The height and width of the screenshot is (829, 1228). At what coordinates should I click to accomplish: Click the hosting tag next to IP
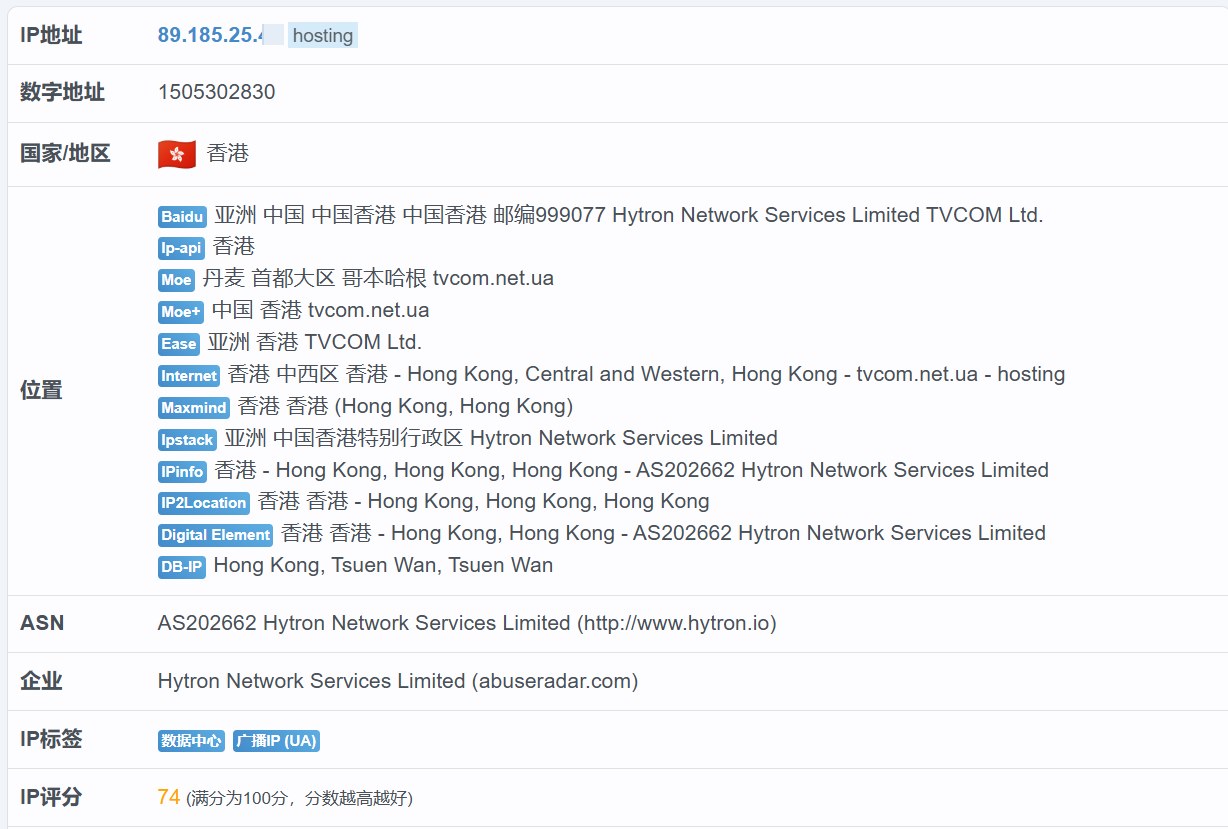(322, 36)
